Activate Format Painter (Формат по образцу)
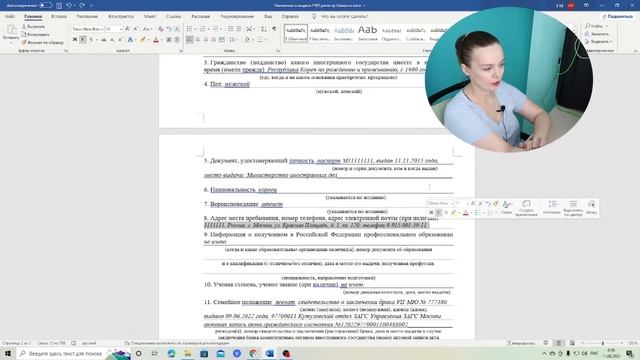Image resolution: width=640 pixels, height=360 pixels. 42,42
